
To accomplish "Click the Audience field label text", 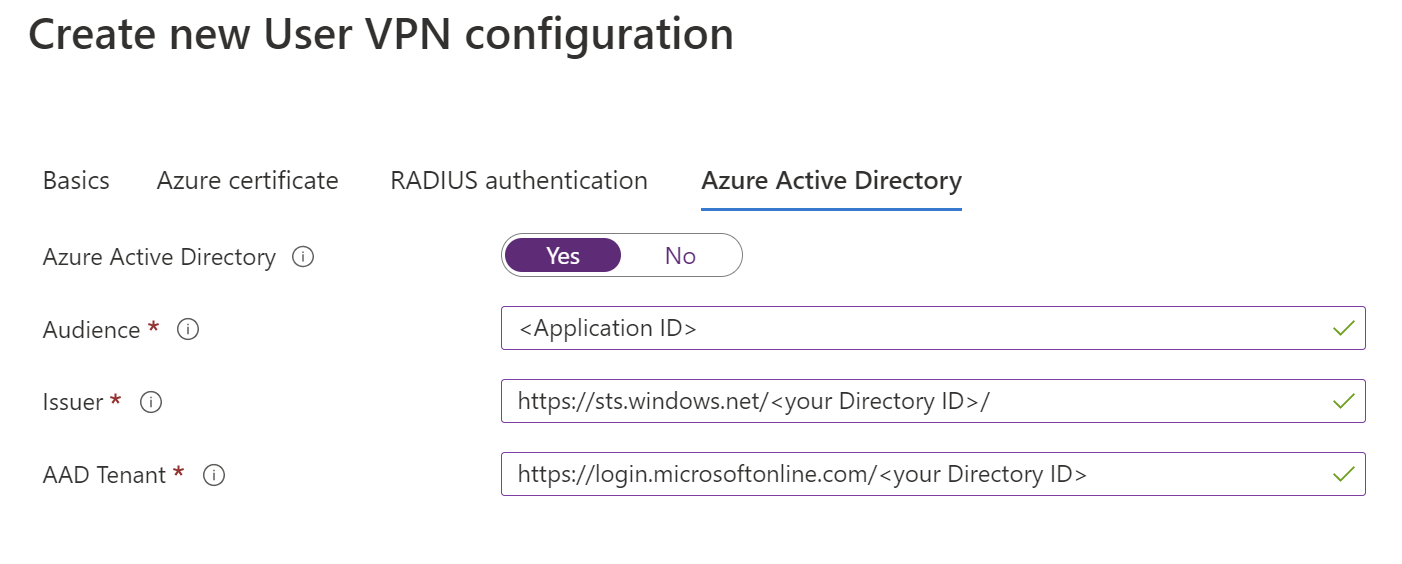I will click(x=91, y=330).
